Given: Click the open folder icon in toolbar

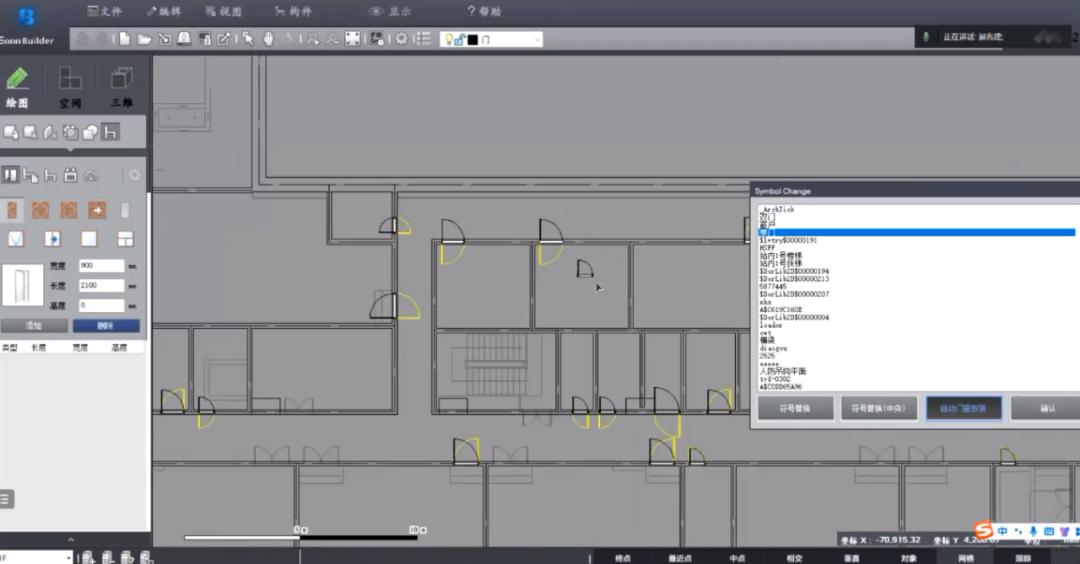Looking at the screenshot, I should point(144,39).
